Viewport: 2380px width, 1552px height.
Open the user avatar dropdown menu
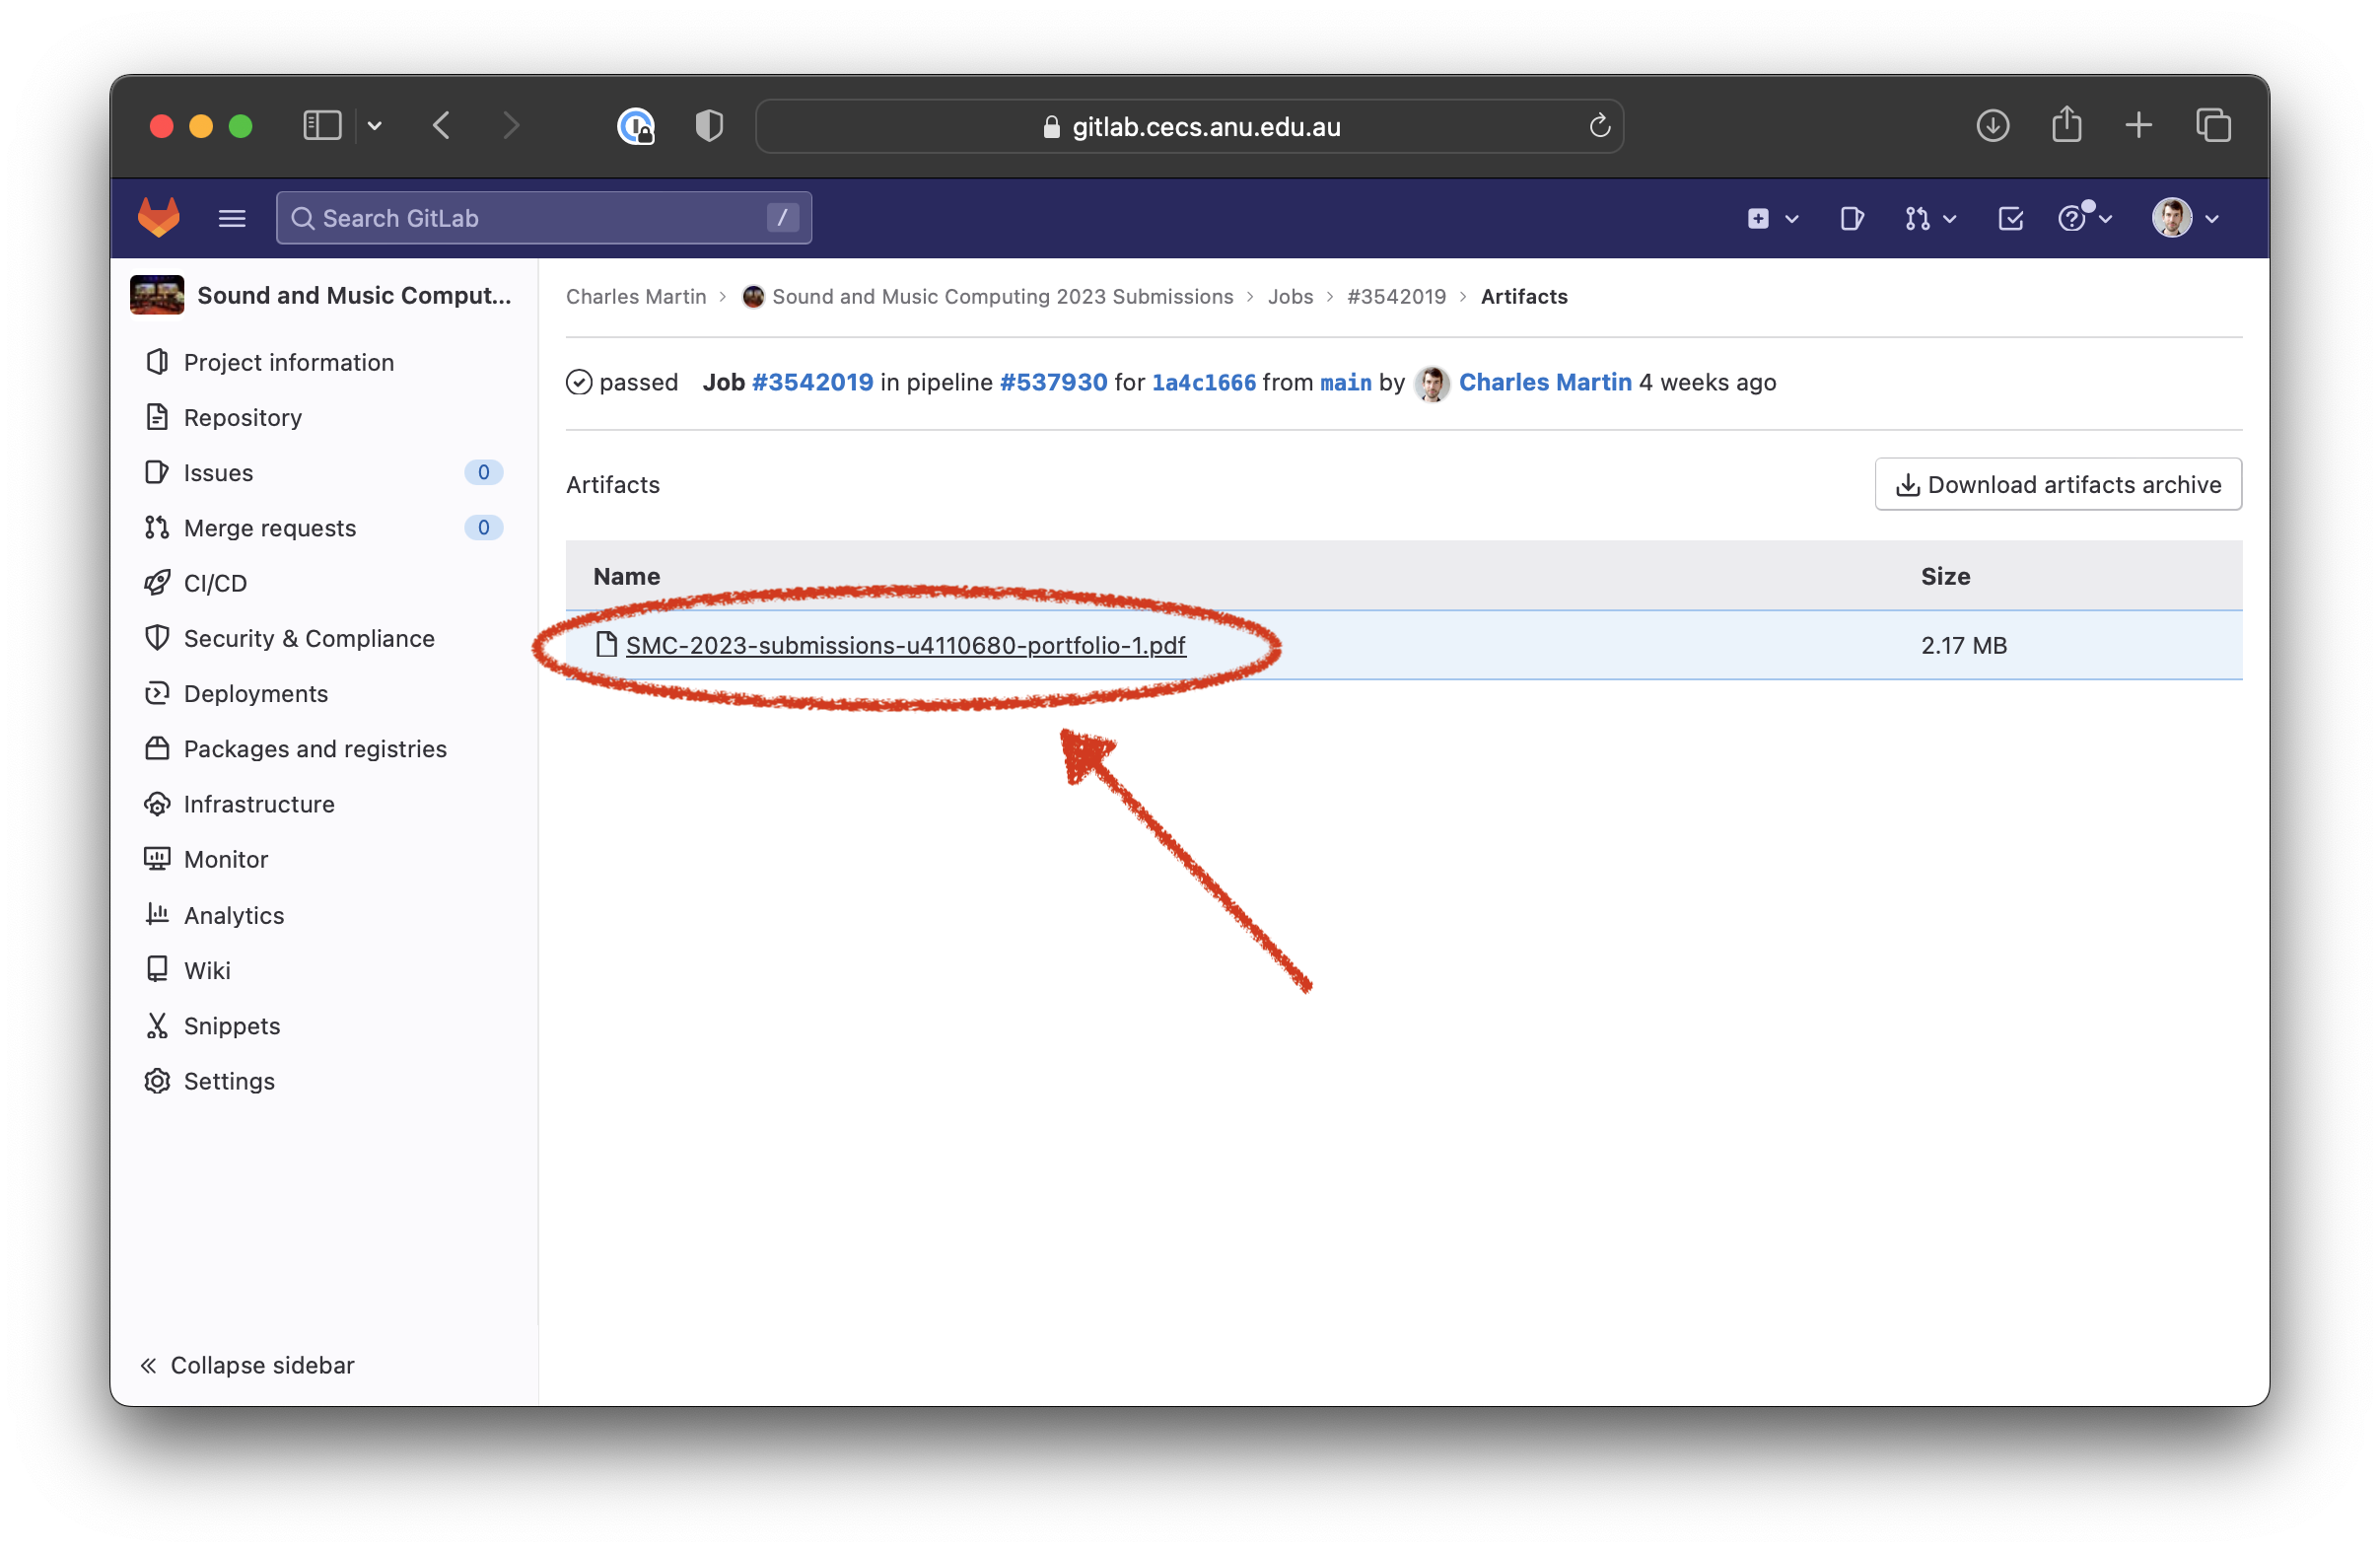pos(2185,218)
